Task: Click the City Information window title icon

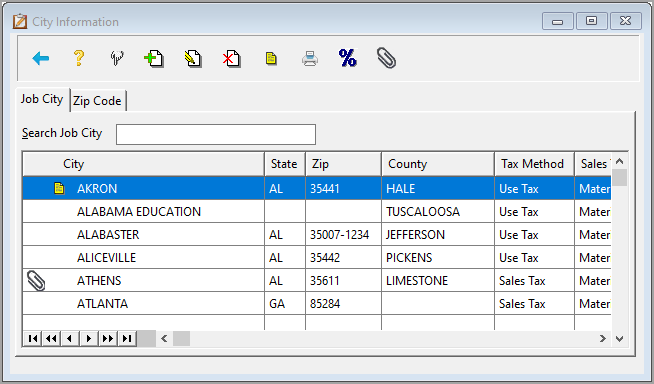Action: point(20,21)
